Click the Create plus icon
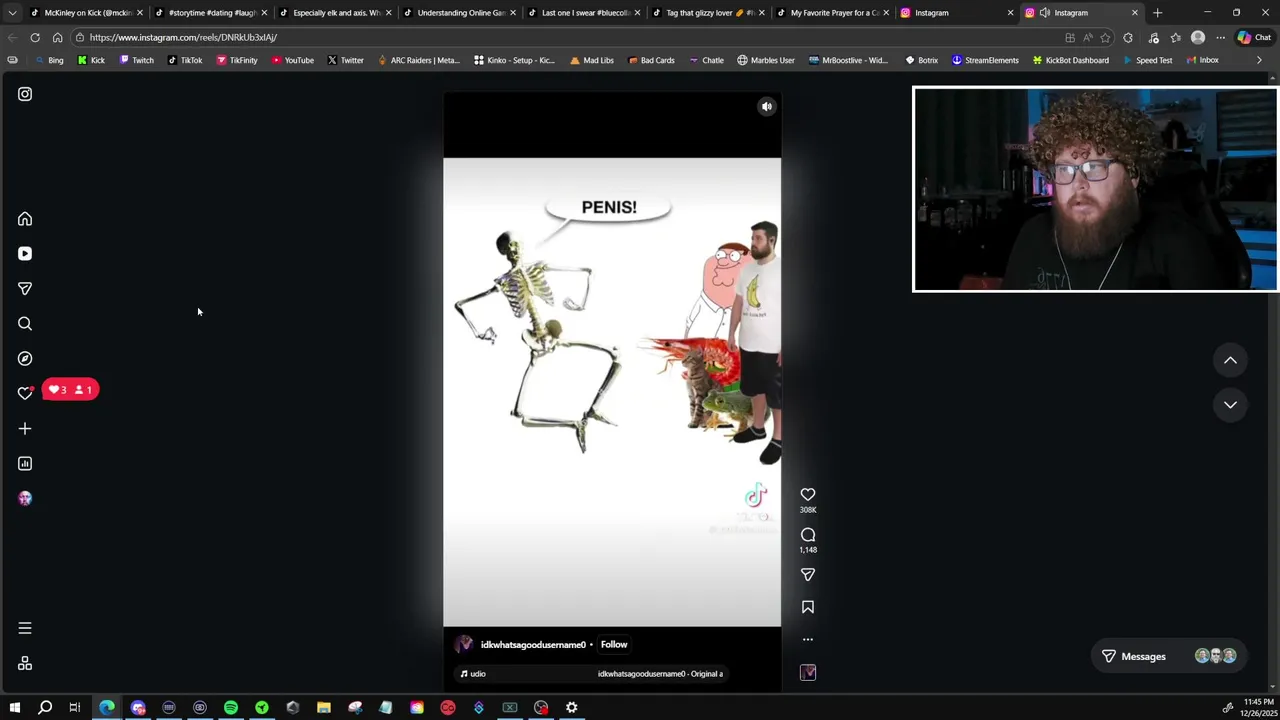The width and height of the screenshot is (1280, 720). (25, 429)
